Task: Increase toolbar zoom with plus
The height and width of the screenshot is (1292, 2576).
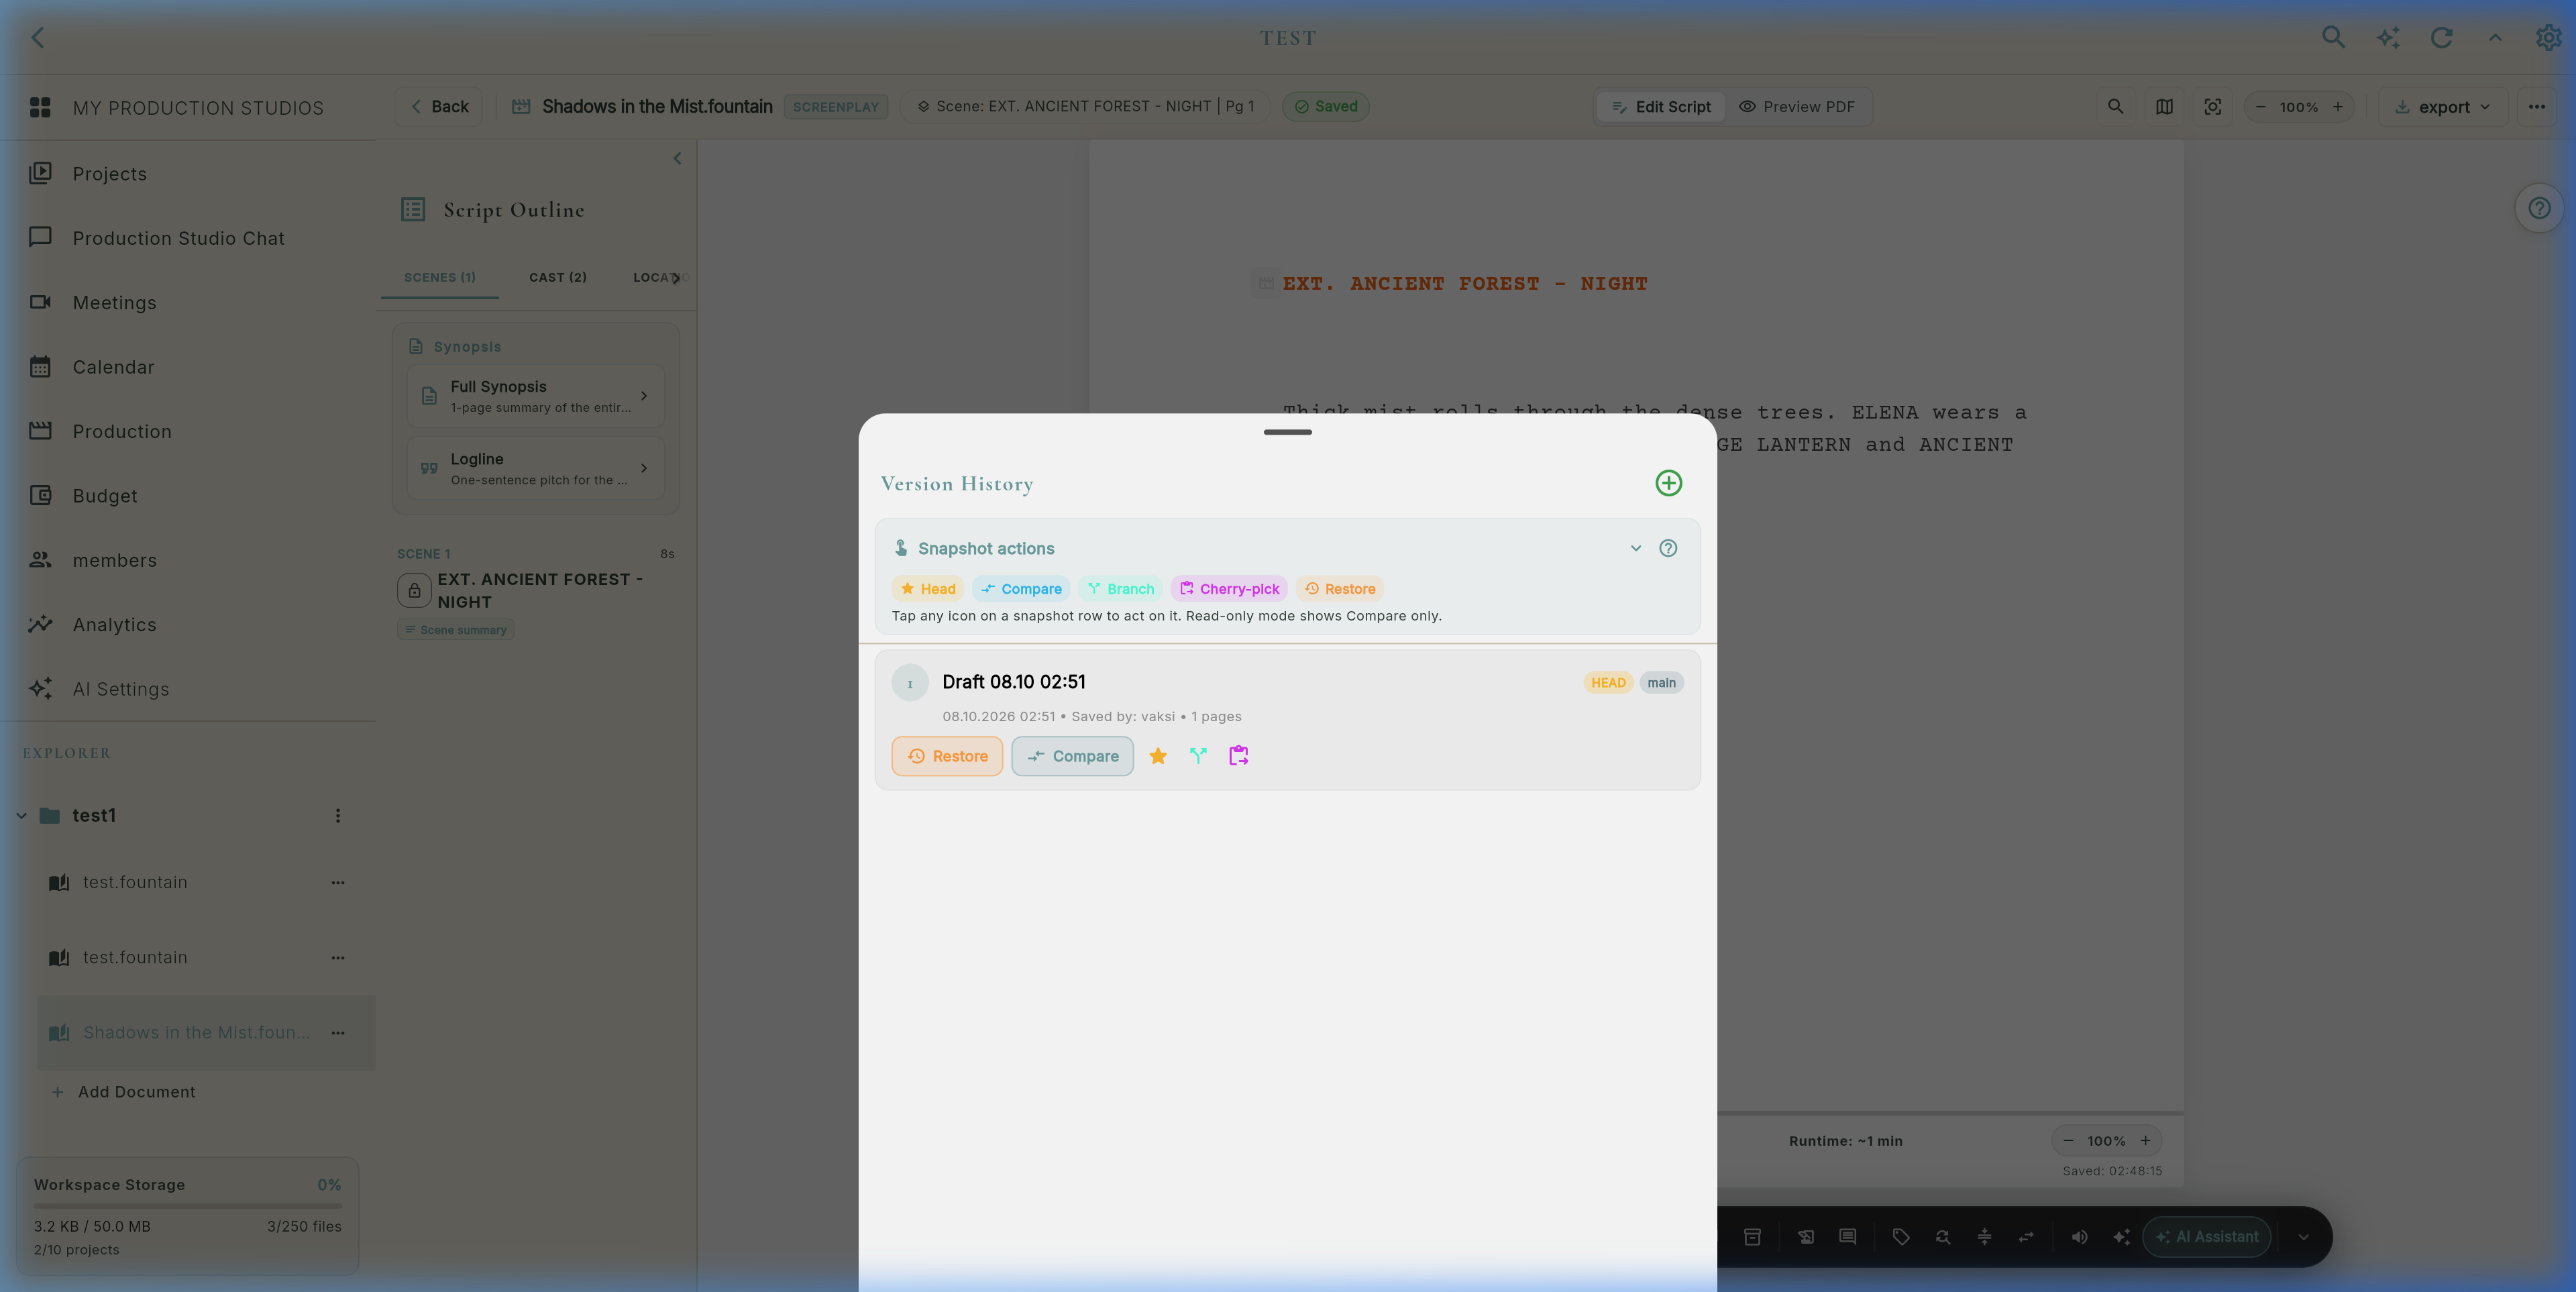Action: point(2338,107)
